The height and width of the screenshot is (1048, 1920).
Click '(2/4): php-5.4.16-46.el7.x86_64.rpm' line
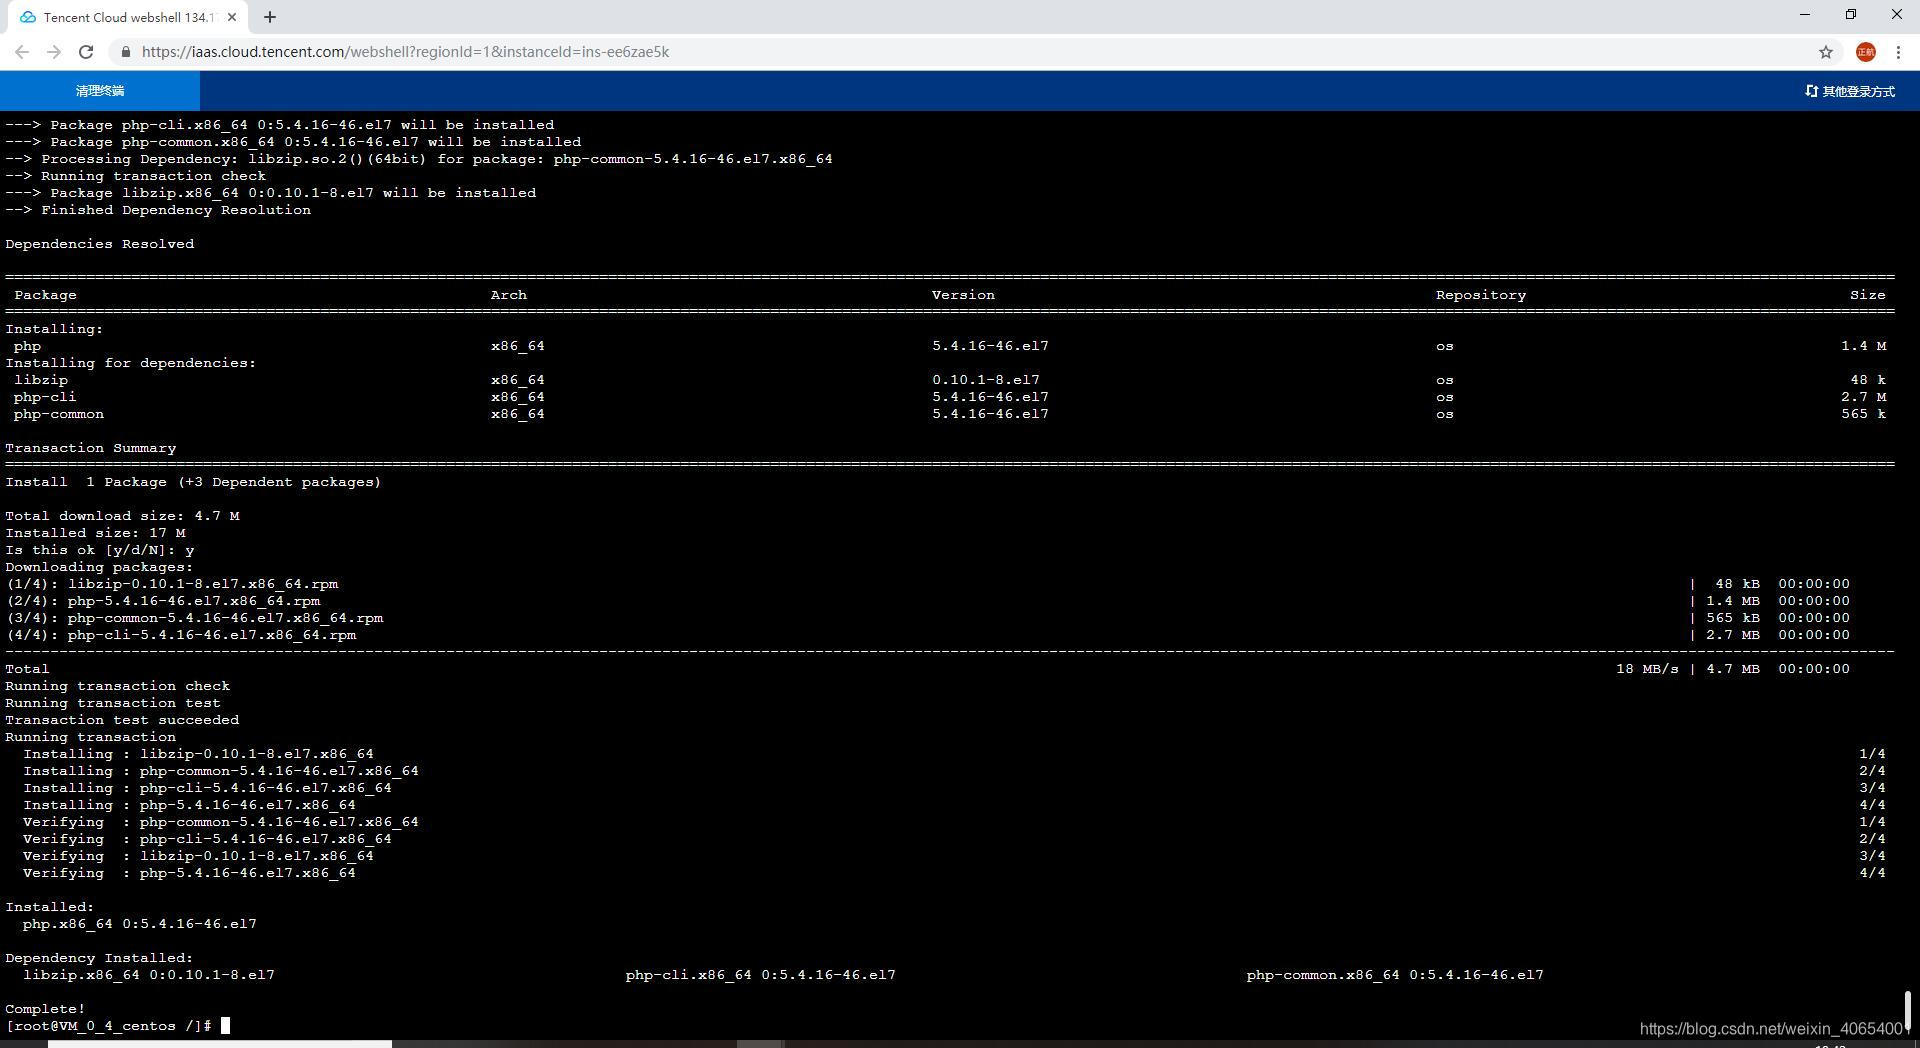(163, 601)
